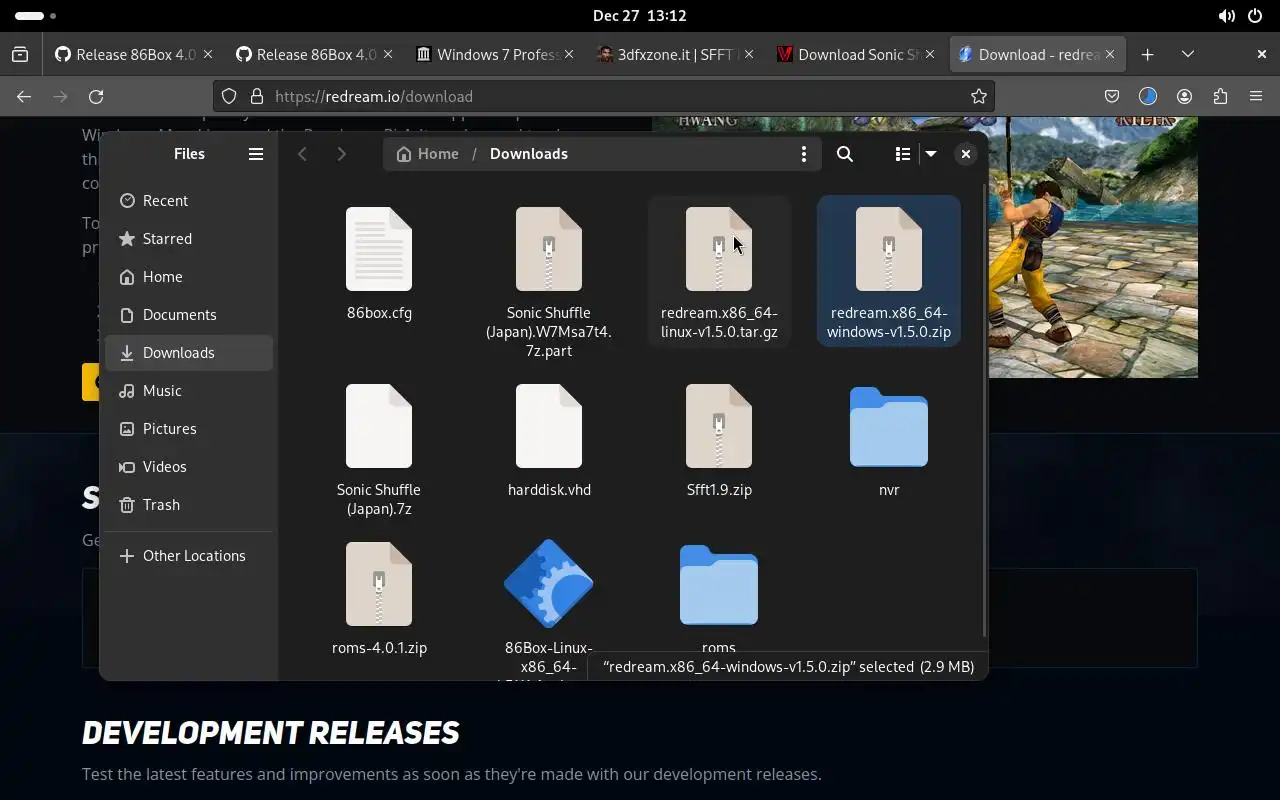The width and height of the screenshot is (1280, 800).
Task: Reload the redream download page
Action: [x=96, y=97]
